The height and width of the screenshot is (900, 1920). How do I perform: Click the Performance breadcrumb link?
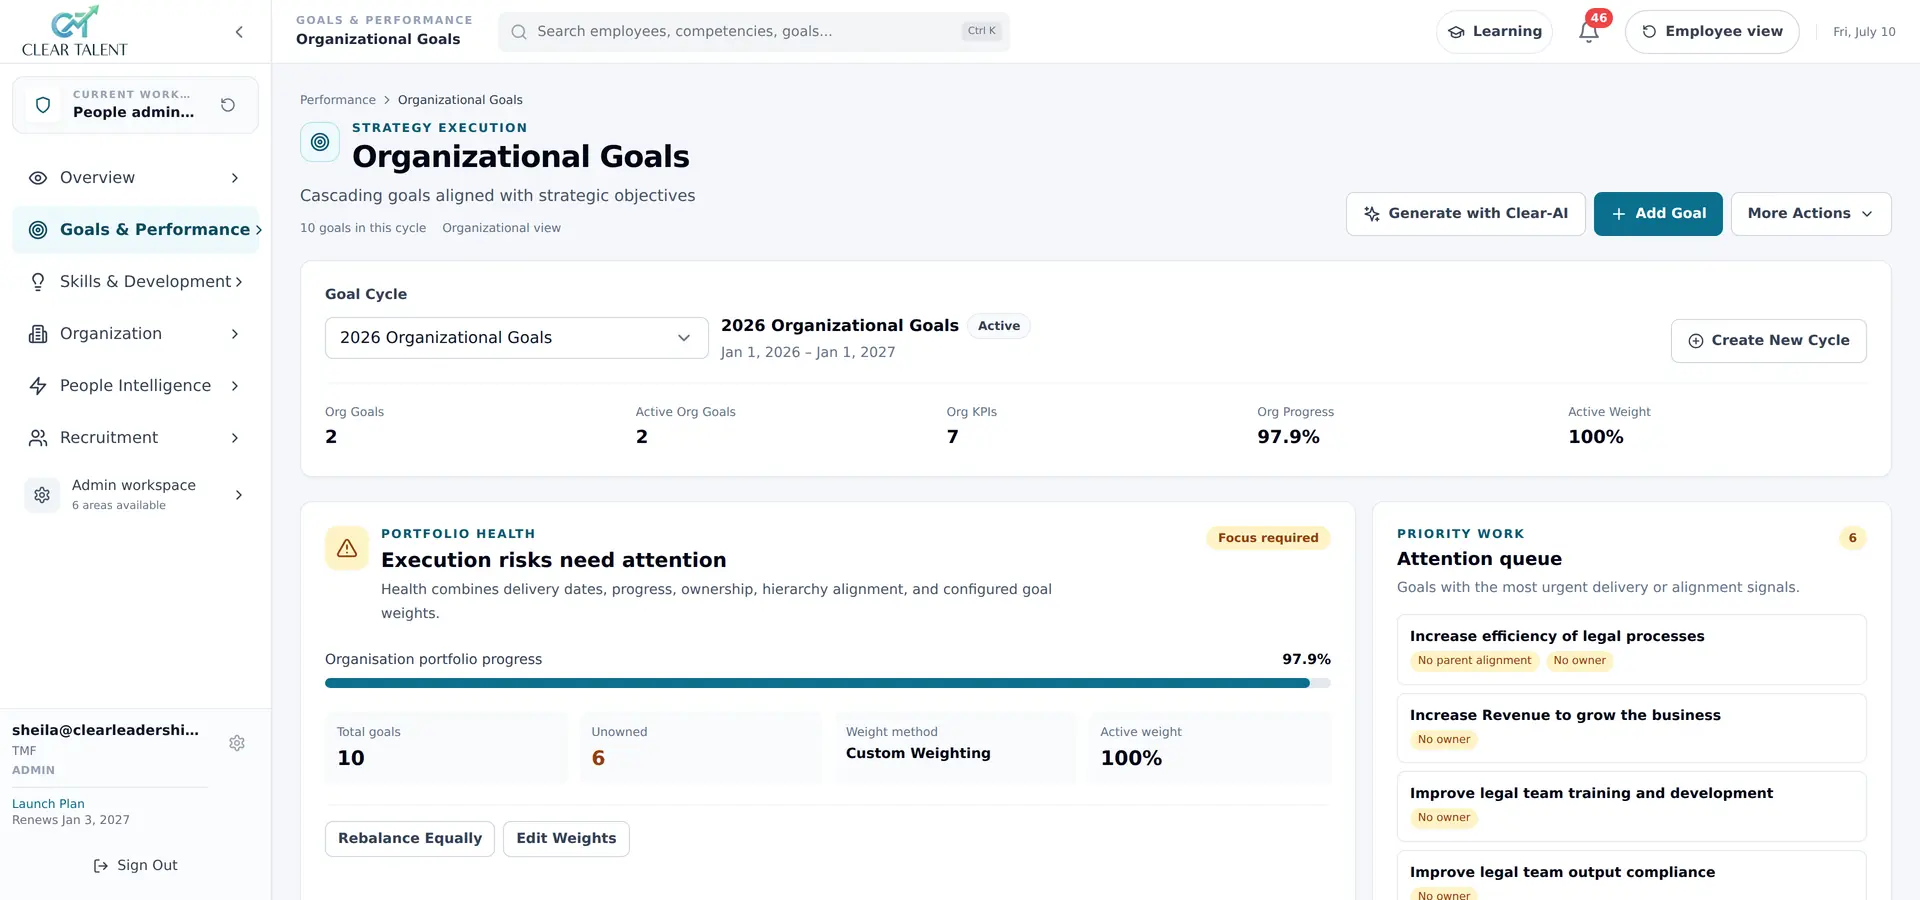[x=338, y=100]
